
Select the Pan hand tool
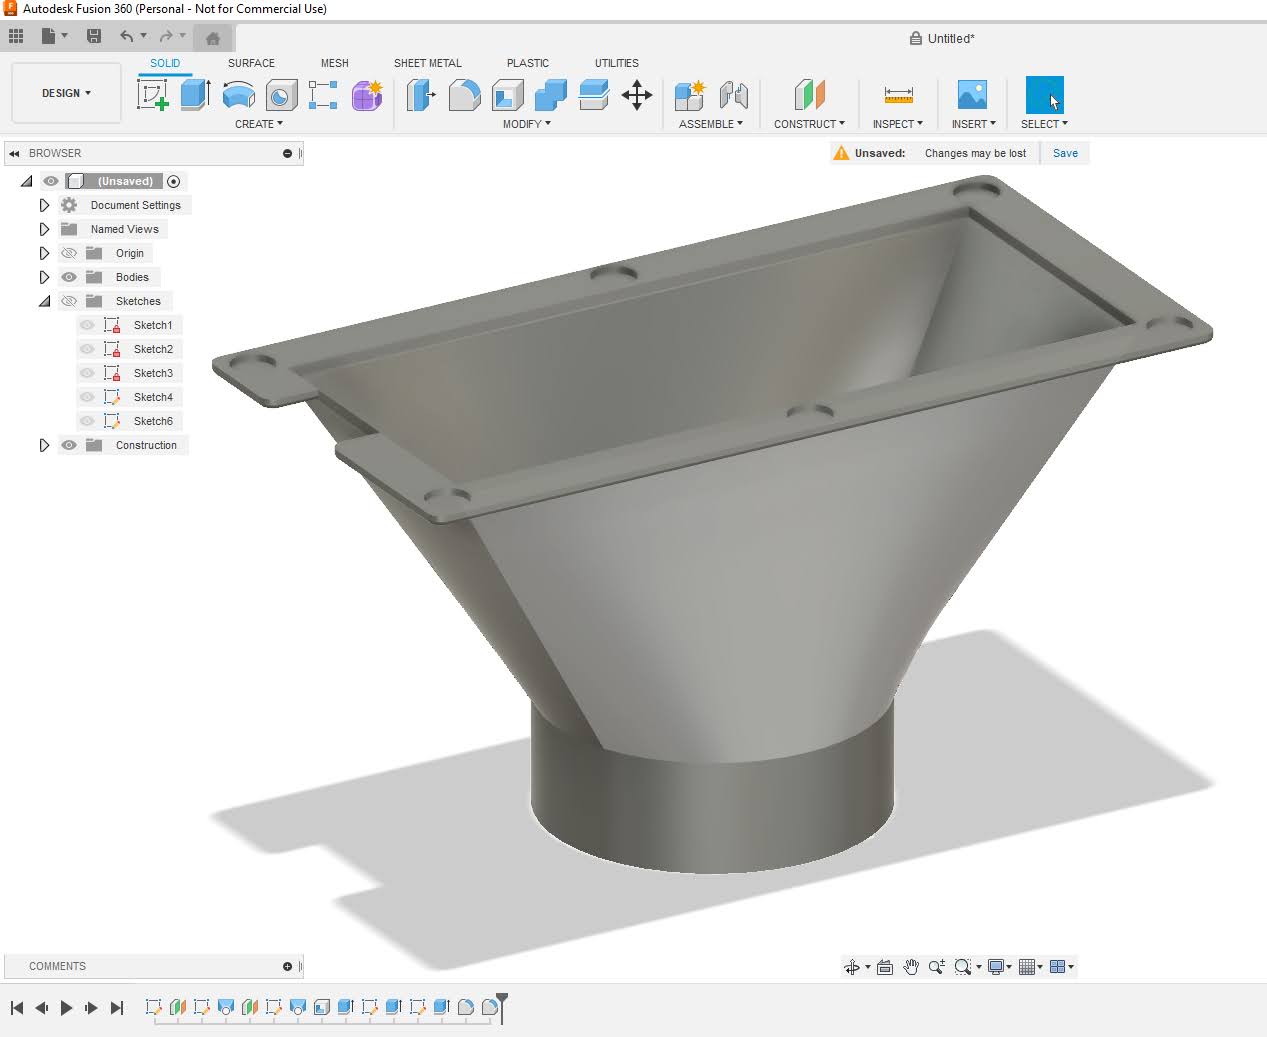pos(911,967)
